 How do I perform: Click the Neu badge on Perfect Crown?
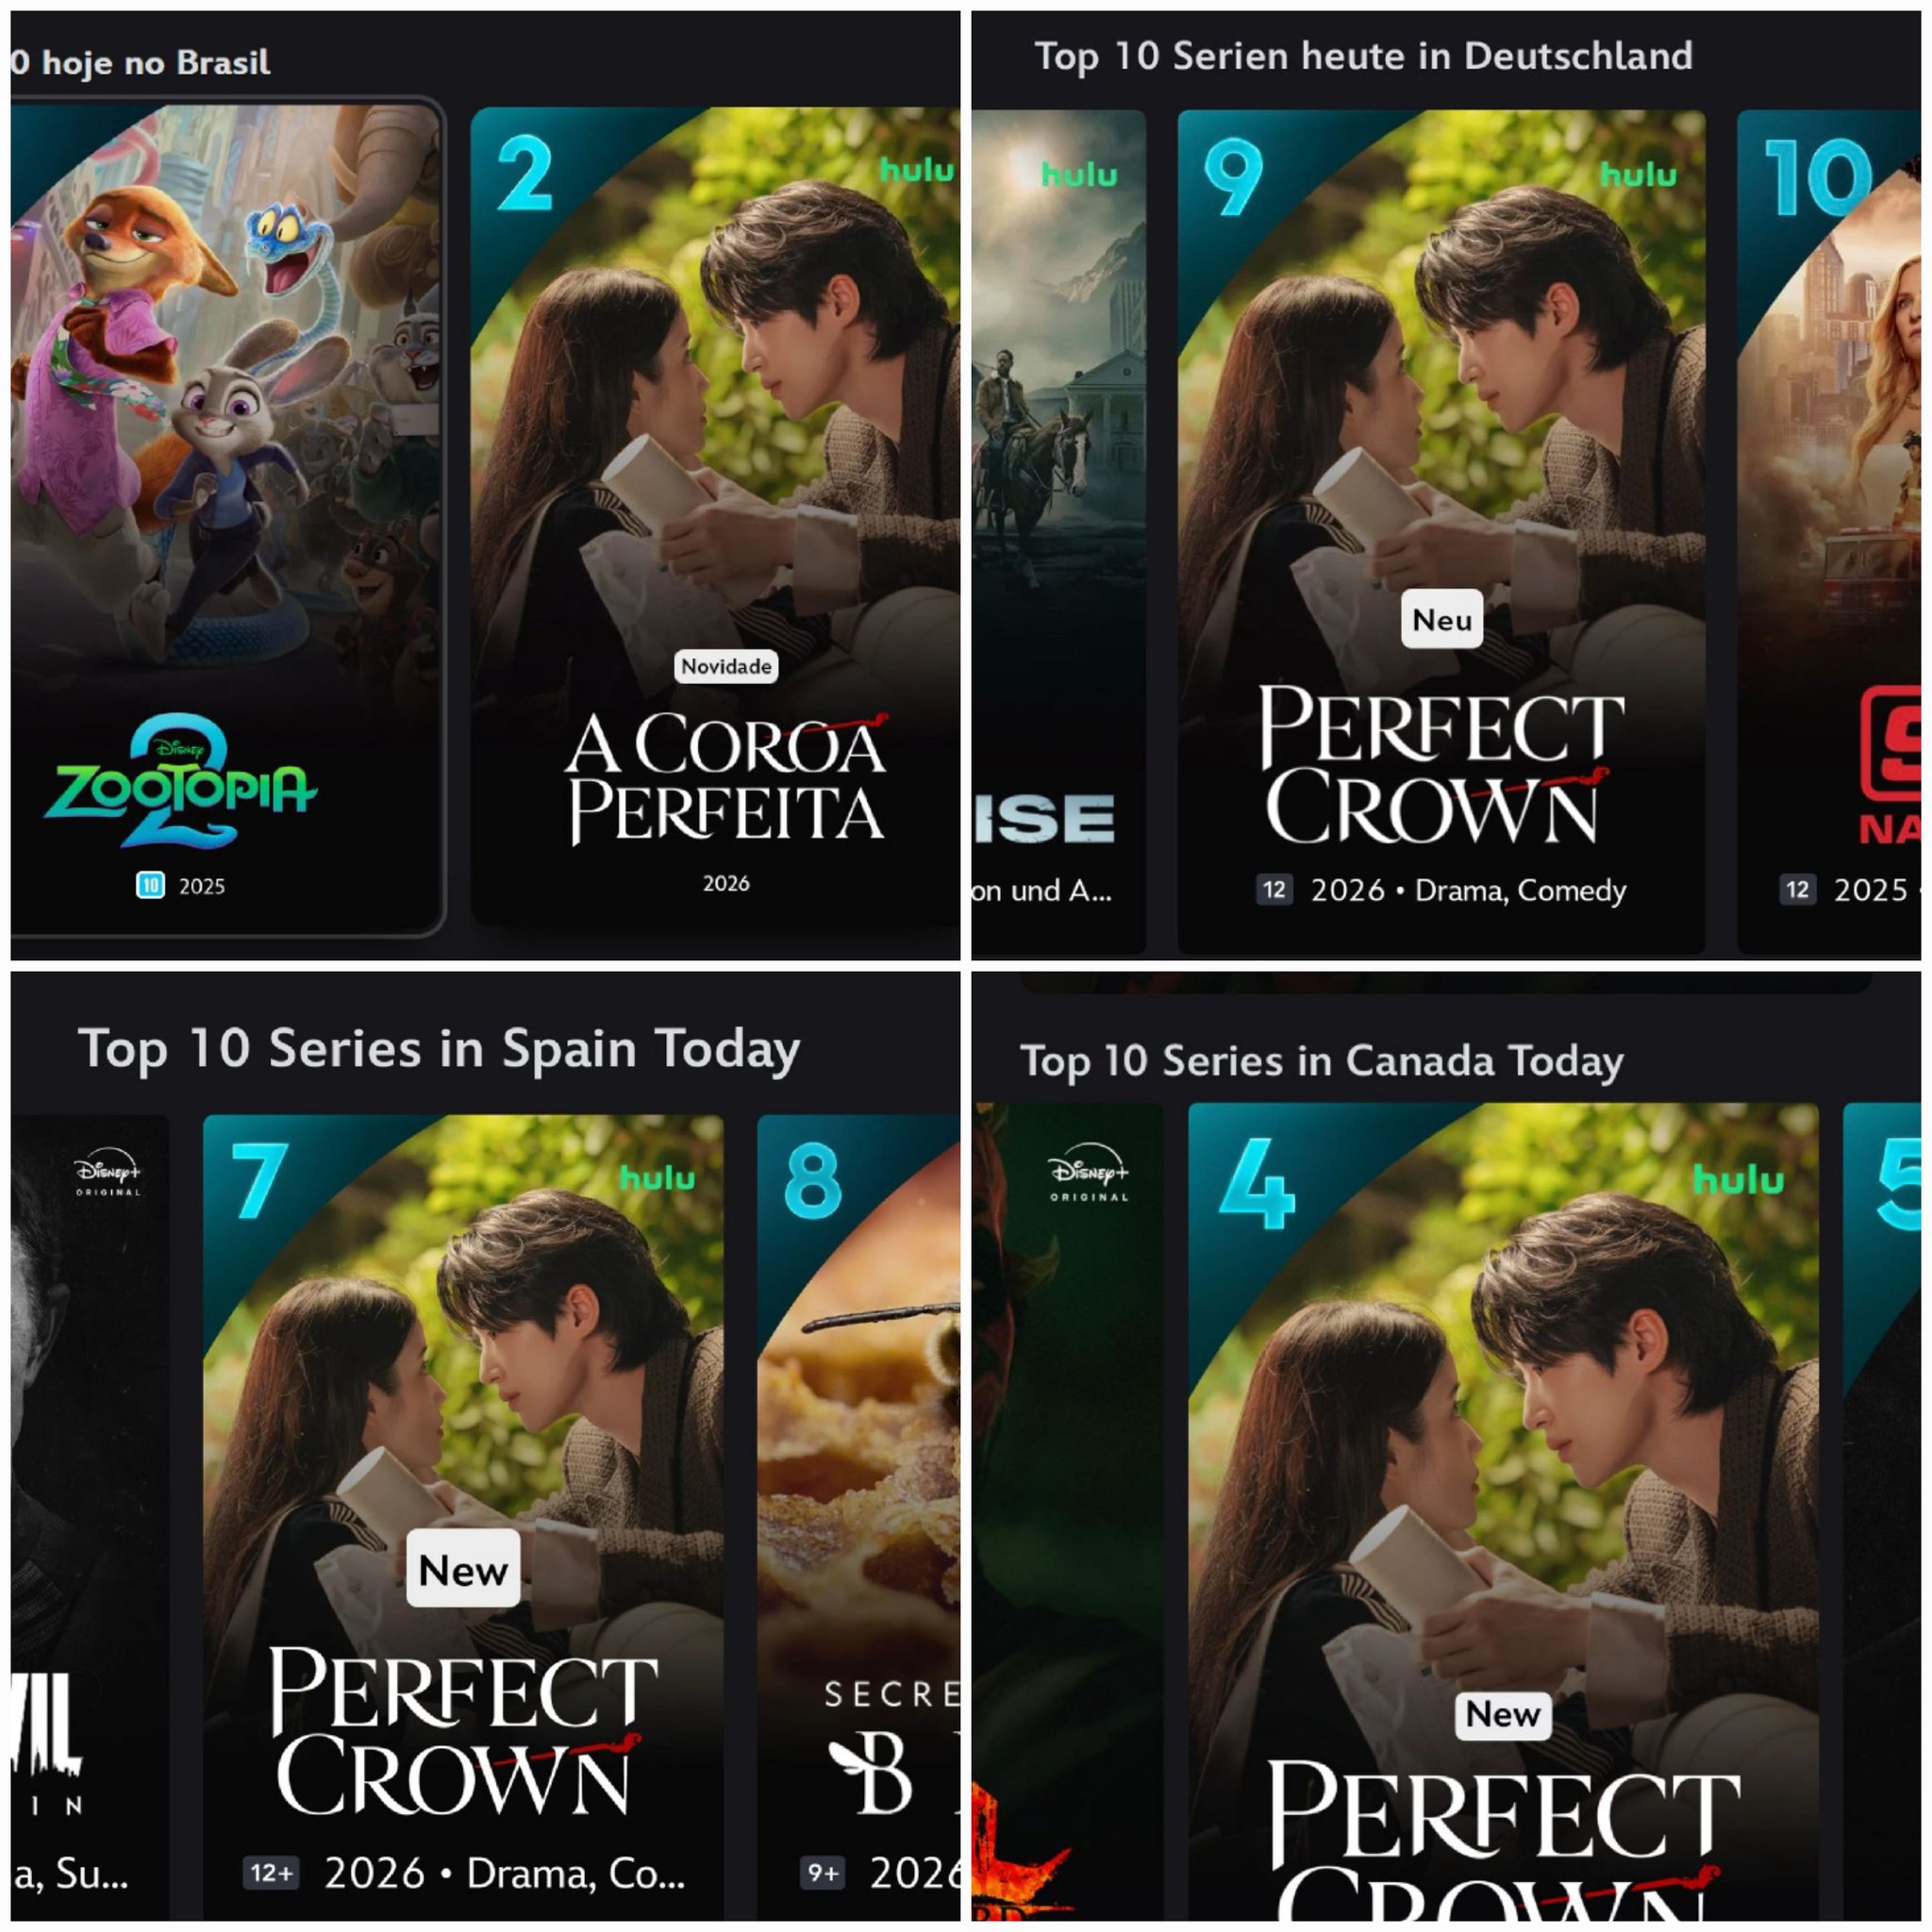[1442, 620]
